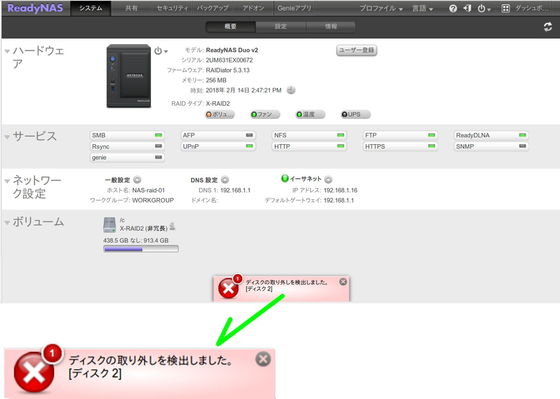Image resolution: width=560 pixels, height=399 pixels.
Task: Select the アドオン menu
Action: pos(253,8)
